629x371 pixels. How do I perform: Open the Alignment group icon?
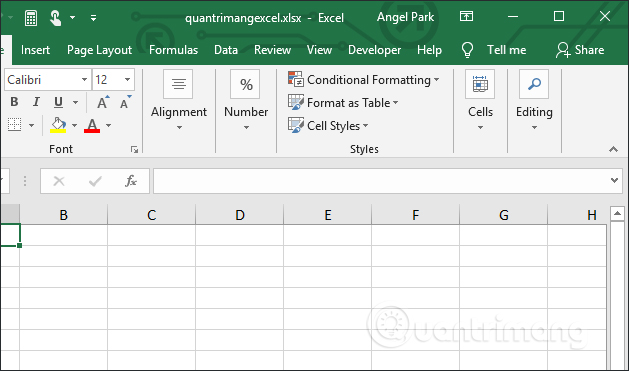[178, 84]
